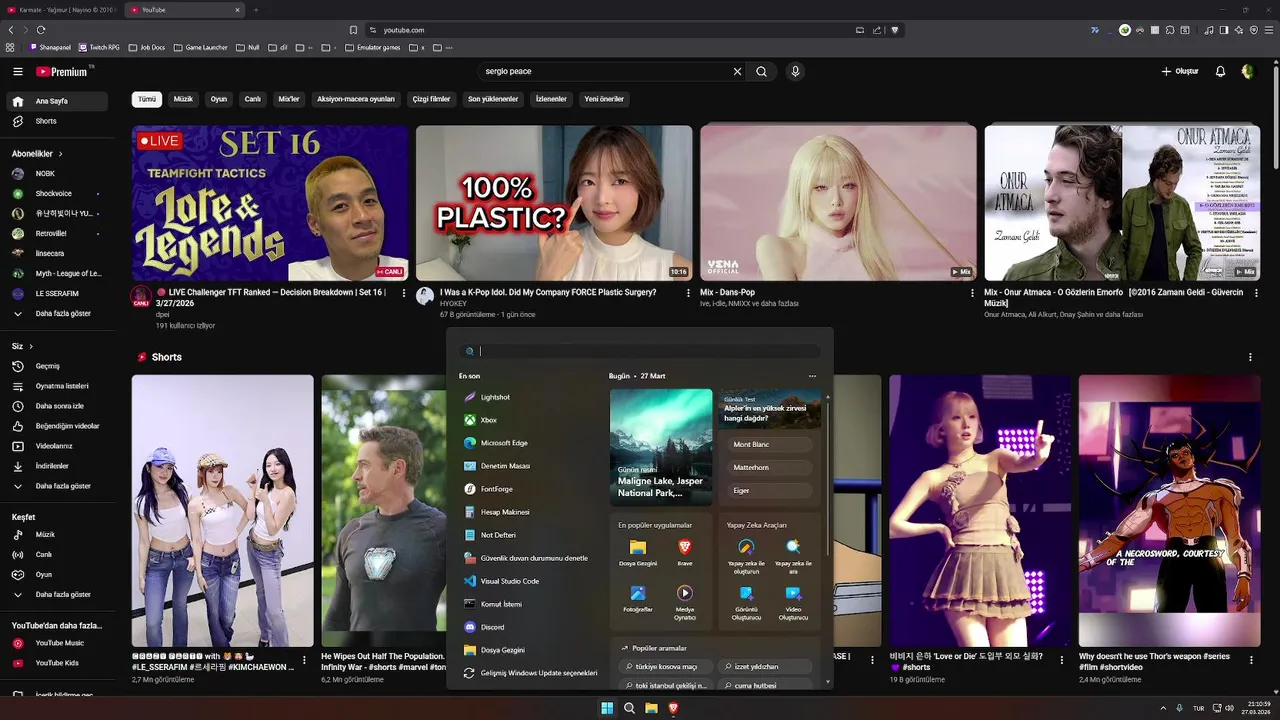
Task: Click the Windows Start button on taskbar
Action: tap(607, 708)
